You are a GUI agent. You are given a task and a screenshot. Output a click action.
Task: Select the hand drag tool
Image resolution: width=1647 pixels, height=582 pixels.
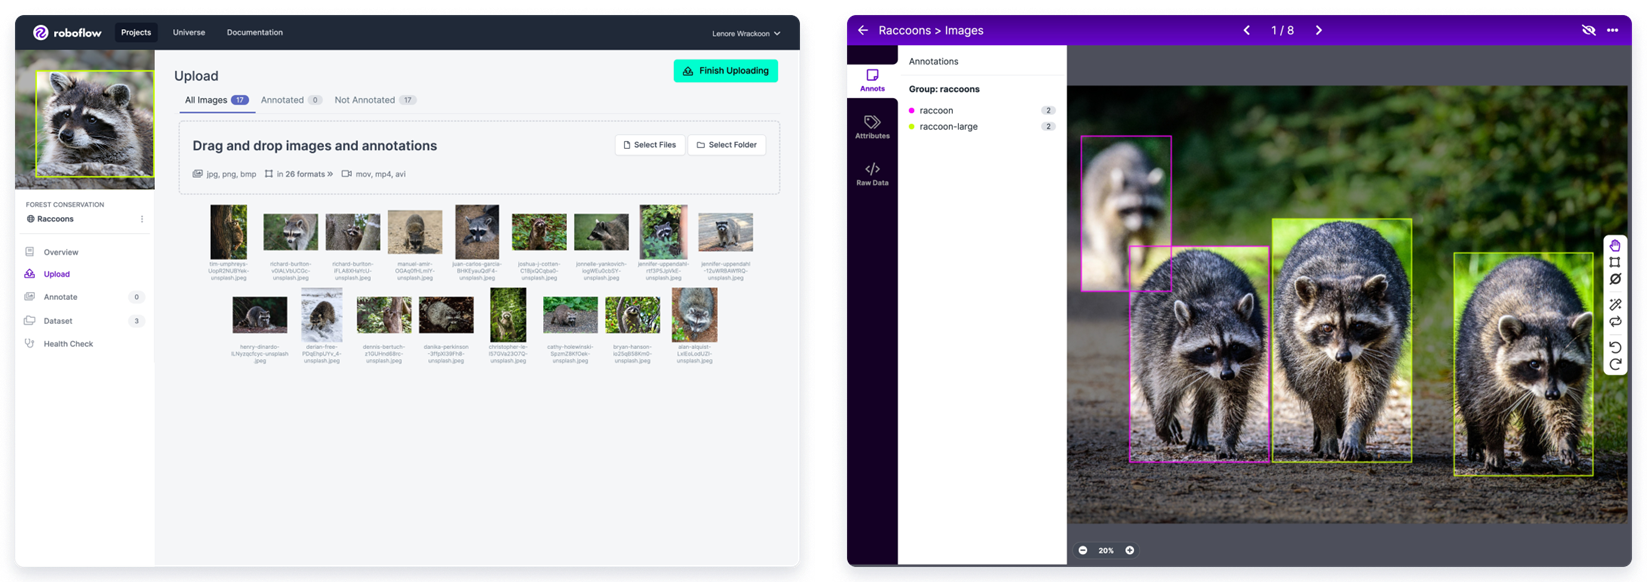click(1615, 246)
